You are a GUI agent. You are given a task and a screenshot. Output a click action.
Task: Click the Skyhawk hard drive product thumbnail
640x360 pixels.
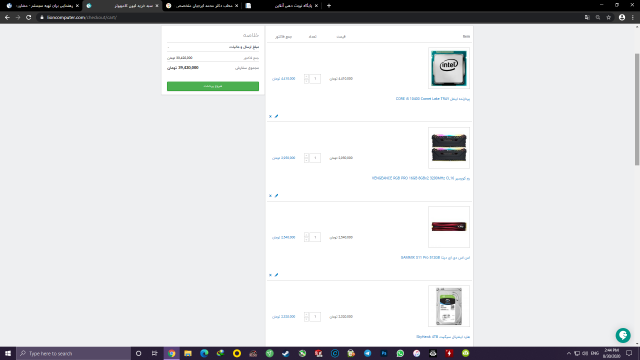449,306
